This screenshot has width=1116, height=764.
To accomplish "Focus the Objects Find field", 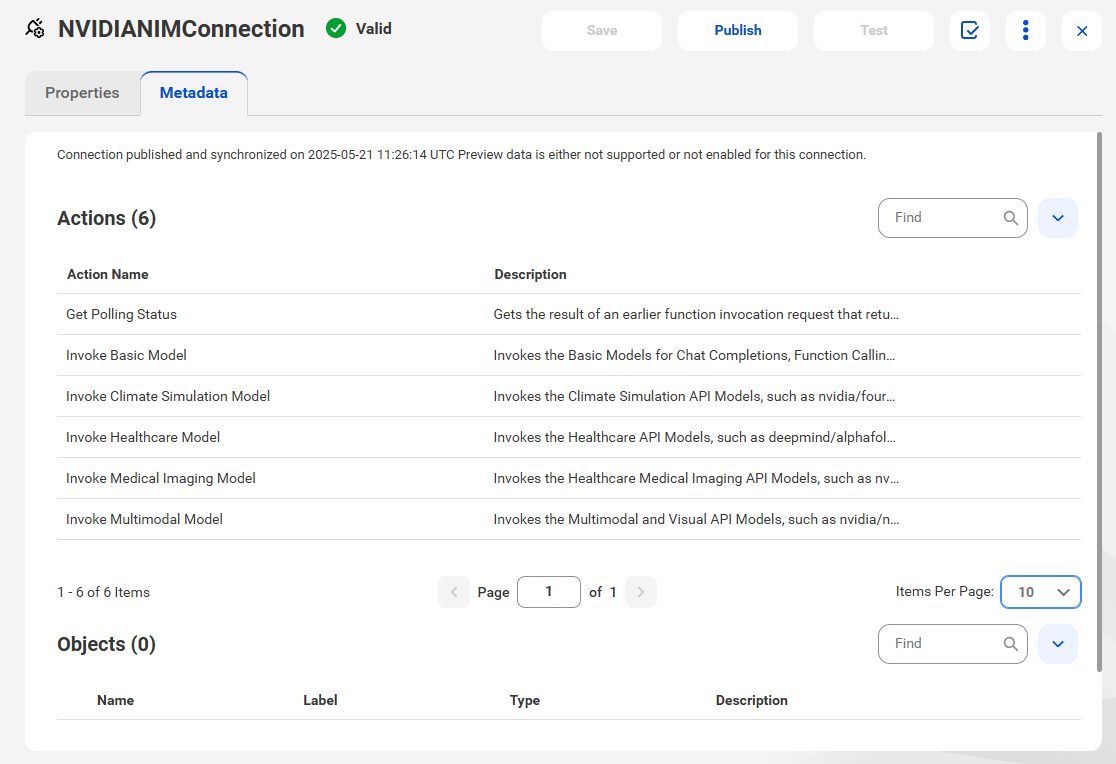I will coord(952,644).
